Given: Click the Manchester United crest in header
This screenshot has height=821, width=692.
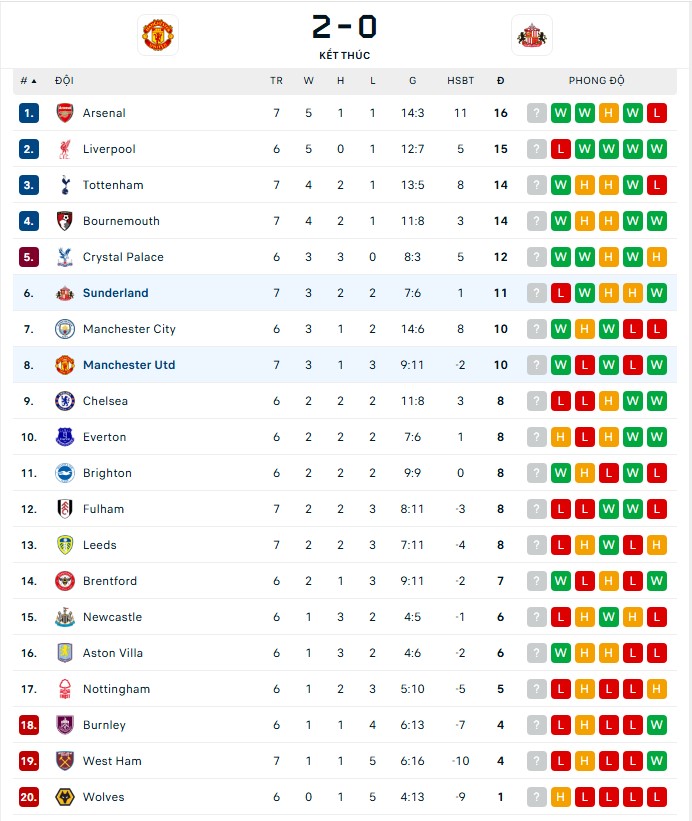Looking at the screenshot, I should (157, 35).
